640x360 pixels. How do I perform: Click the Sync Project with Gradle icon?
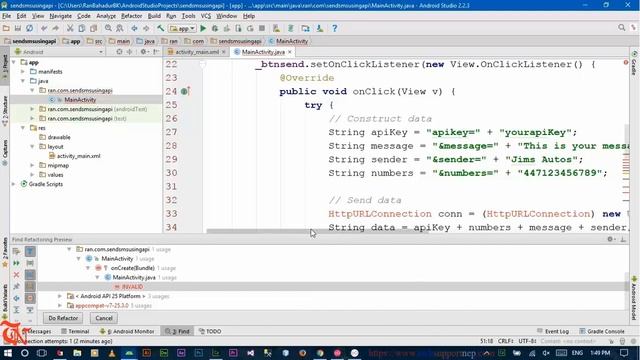[x=291, y=28]
